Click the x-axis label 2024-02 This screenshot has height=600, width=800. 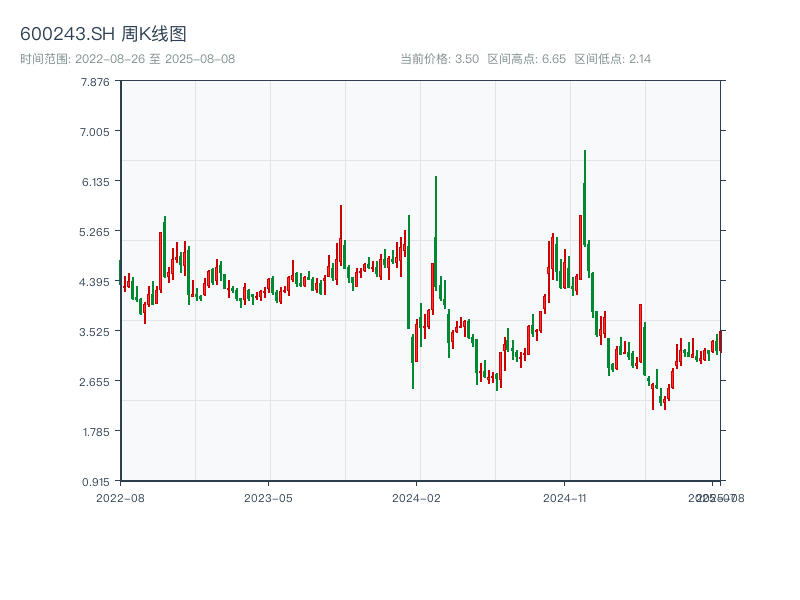pyautogui.click(x=416, y=498)
